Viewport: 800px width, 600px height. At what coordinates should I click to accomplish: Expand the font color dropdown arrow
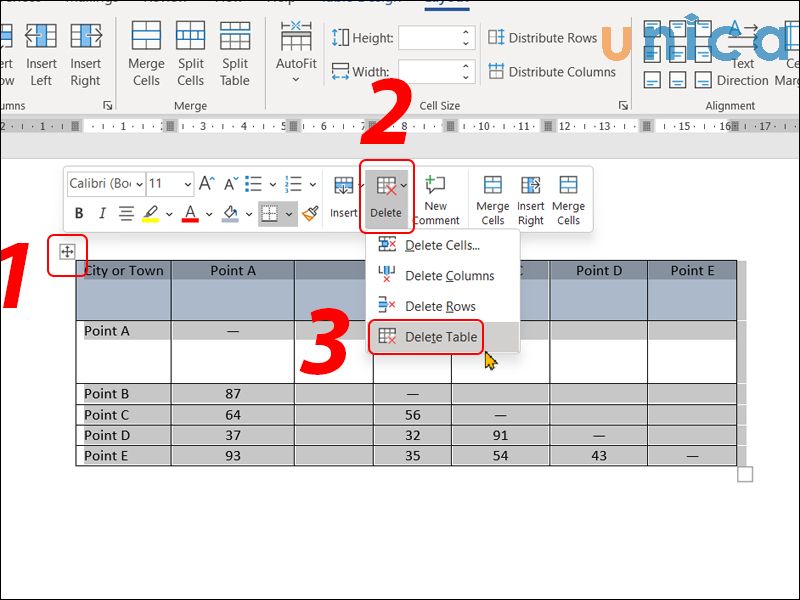[x=209, y=214]
